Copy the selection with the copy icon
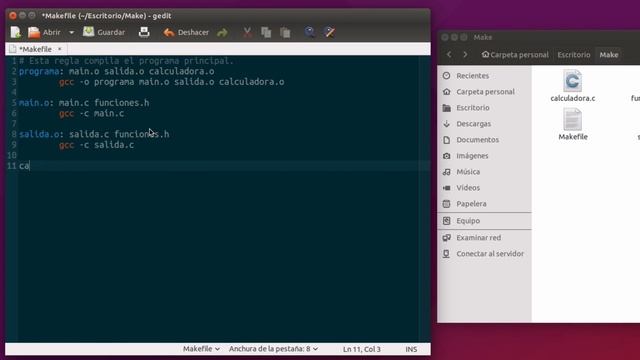 point(266,32)
